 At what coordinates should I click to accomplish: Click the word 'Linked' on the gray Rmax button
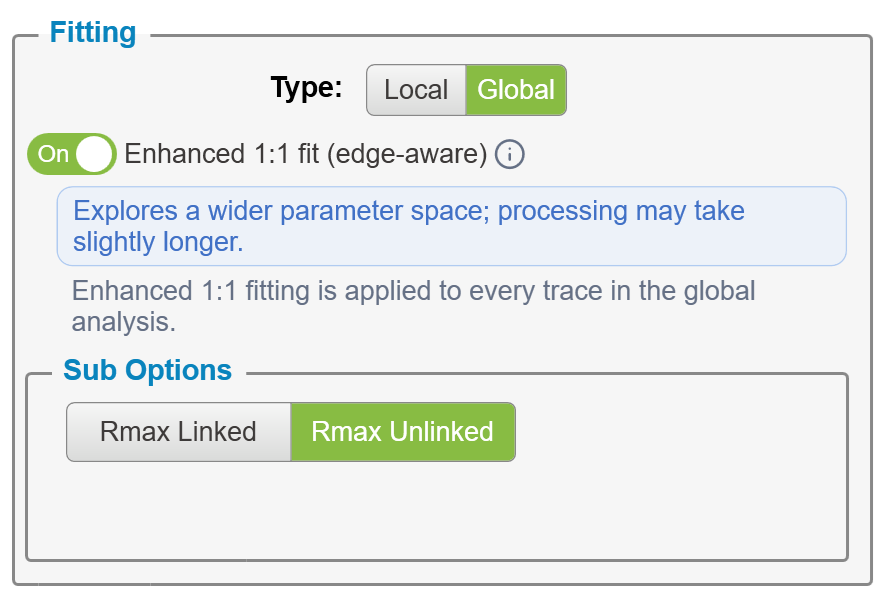tap(217, 432)
